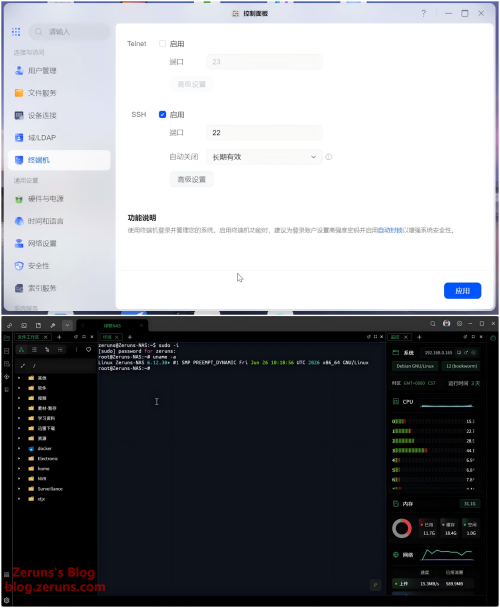
Task: Open 网络设置 in control panel sidebar
Action: 59,244
